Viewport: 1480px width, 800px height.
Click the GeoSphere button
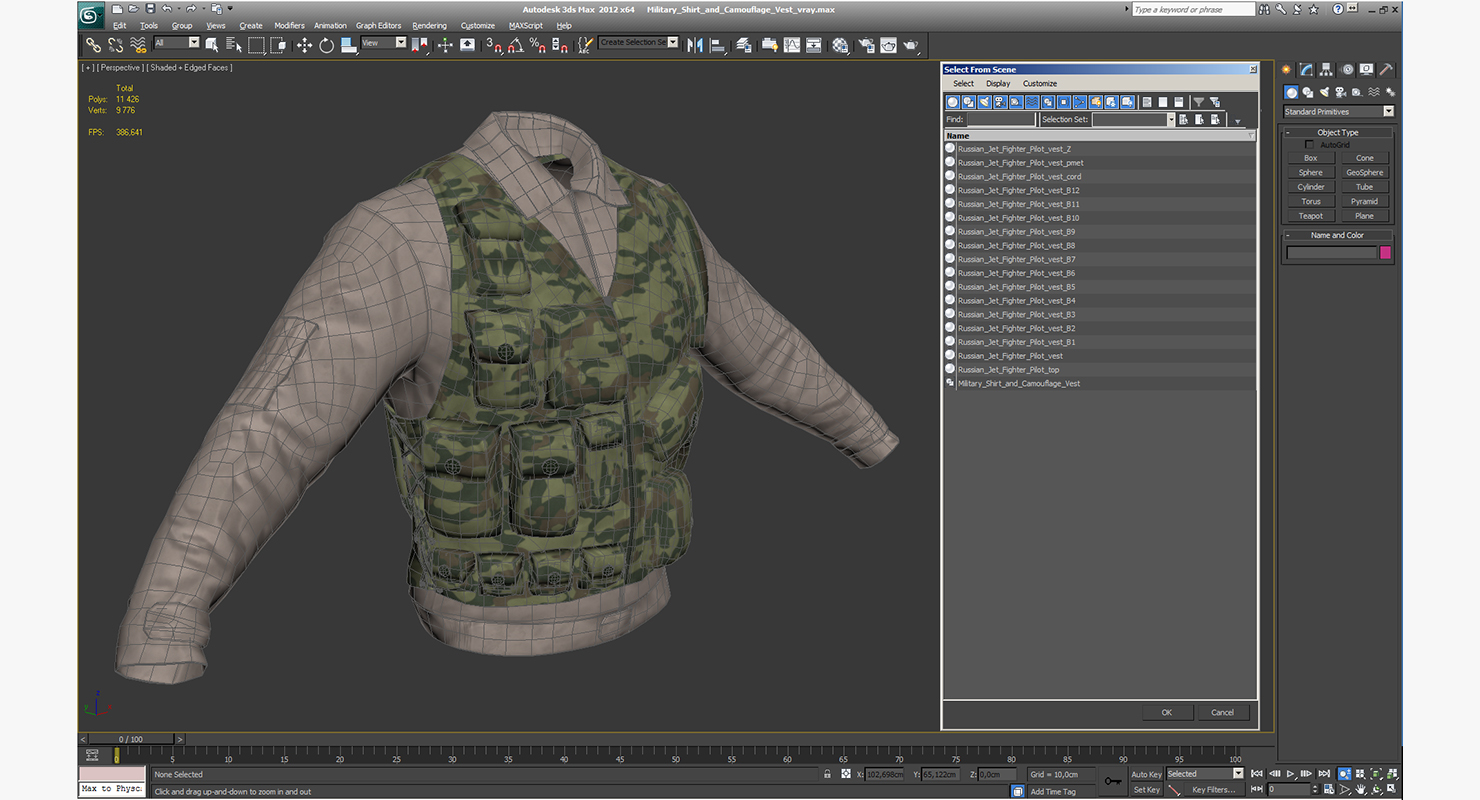(1365, 173)
